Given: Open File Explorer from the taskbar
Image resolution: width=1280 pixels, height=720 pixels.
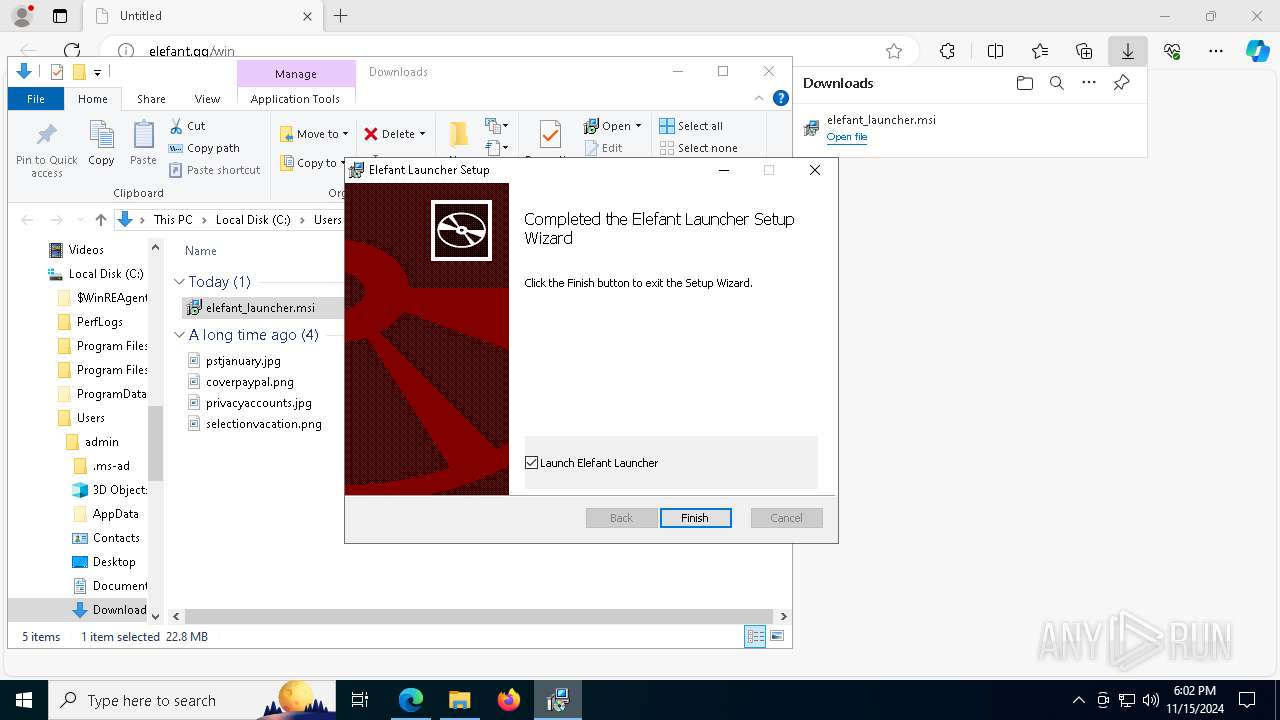Looking at the screenshot, I should coord(459,700).
